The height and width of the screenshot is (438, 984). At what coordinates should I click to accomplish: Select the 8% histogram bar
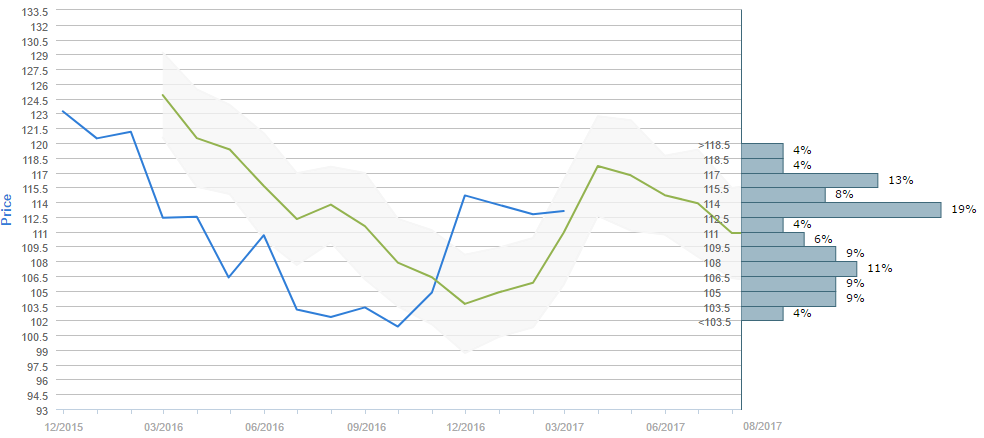[x=783, y=195]
